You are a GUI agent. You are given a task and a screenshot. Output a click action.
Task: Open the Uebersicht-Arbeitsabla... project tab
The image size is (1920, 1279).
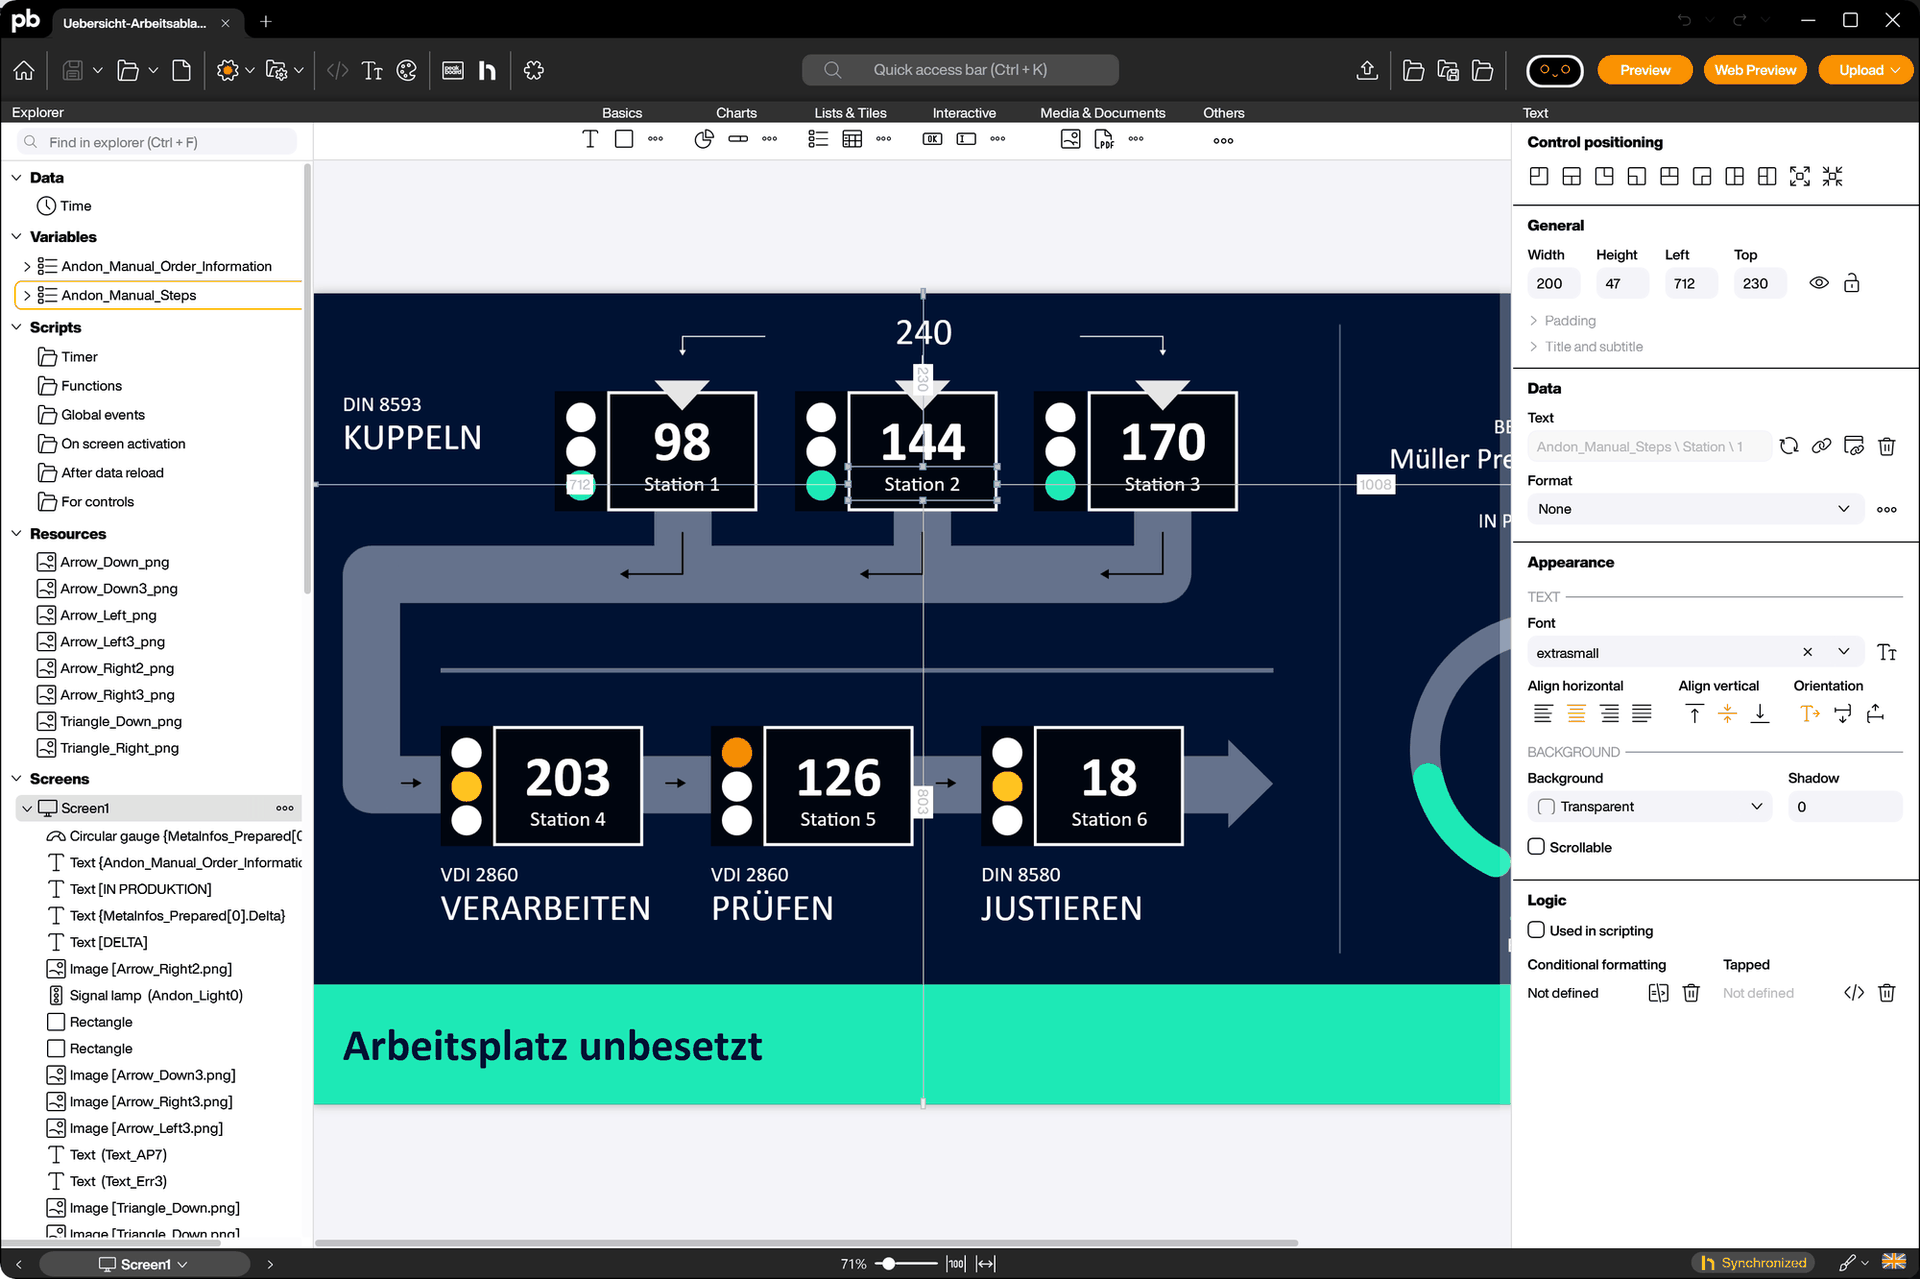(x=134, y=22)
